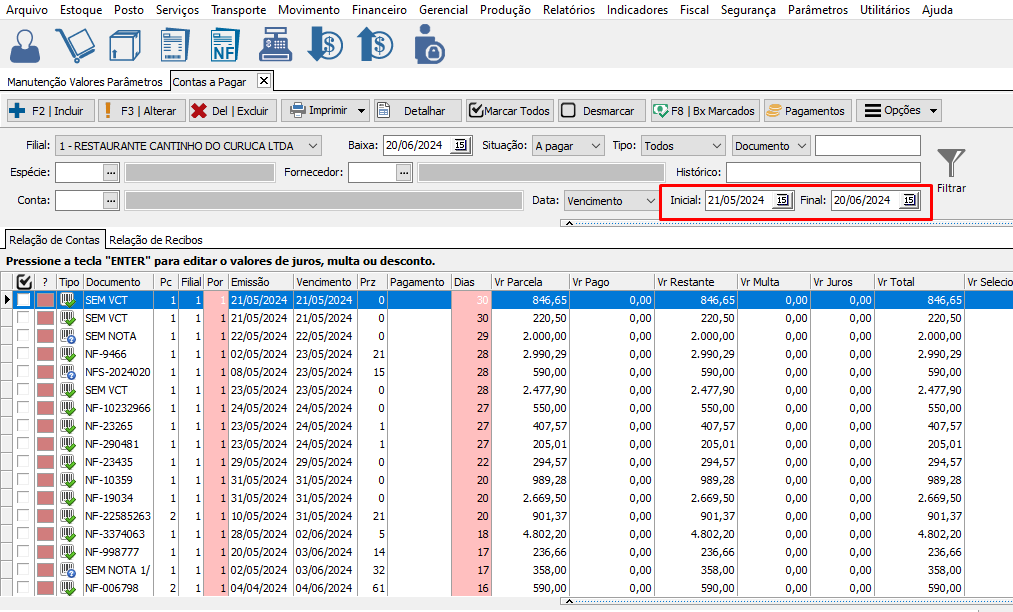Tick the checkbox for row NF-23265

23,426
